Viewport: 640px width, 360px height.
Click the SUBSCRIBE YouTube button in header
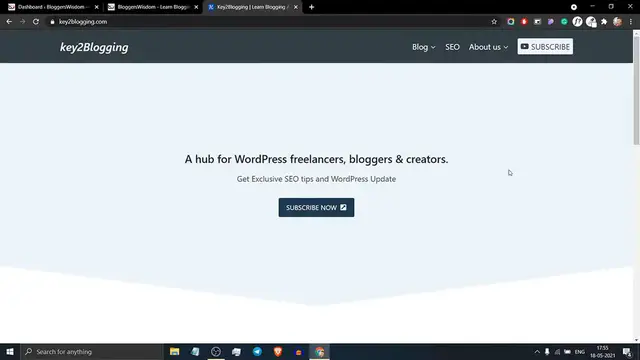click(545, 47)
